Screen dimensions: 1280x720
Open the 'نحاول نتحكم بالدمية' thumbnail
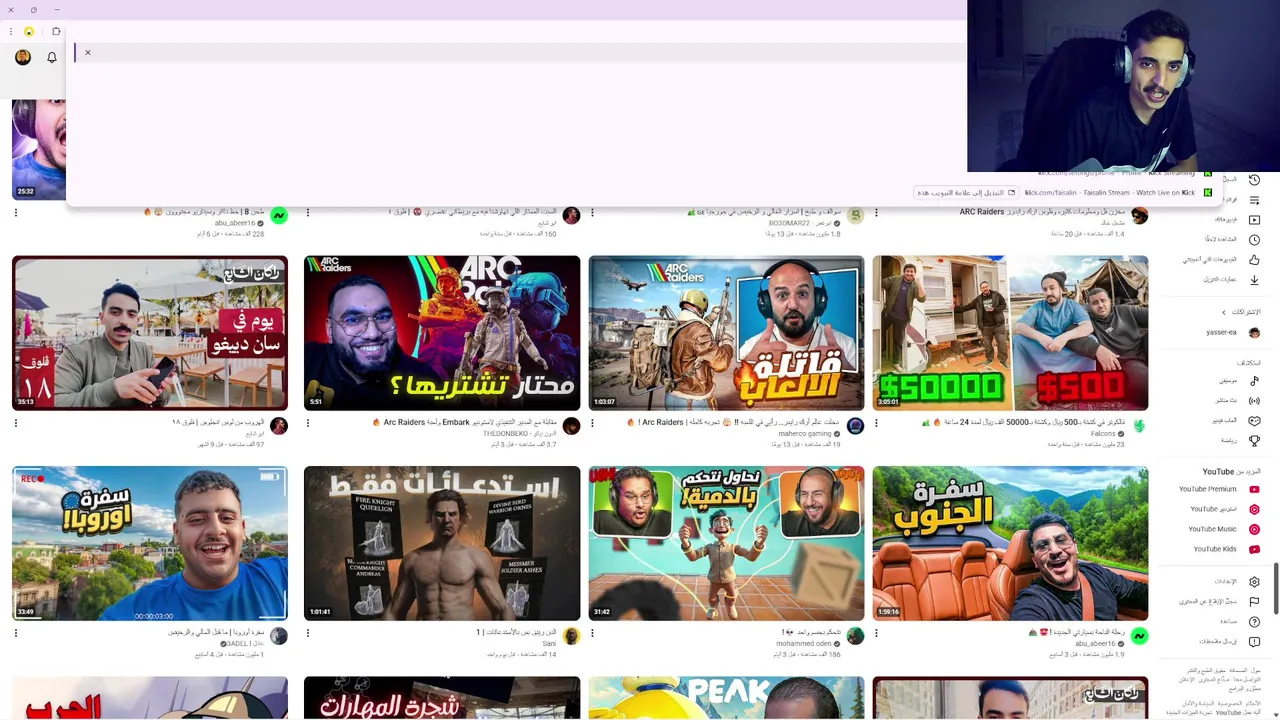coord(726,544)
